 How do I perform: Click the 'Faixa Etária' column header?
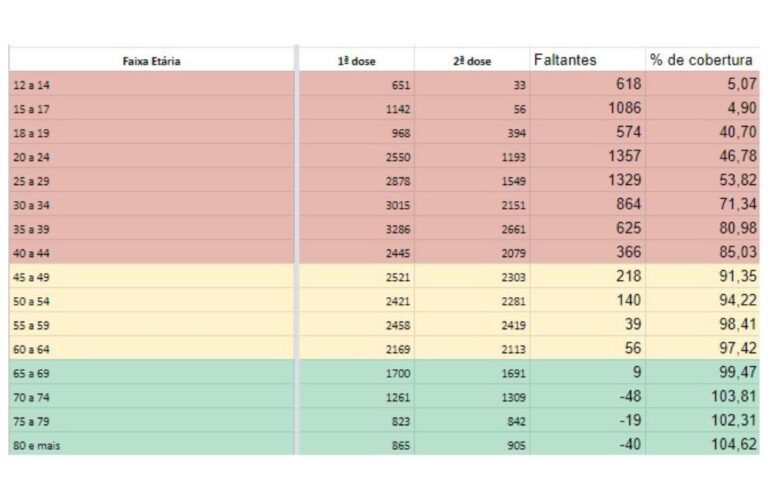tap(151, 61)
